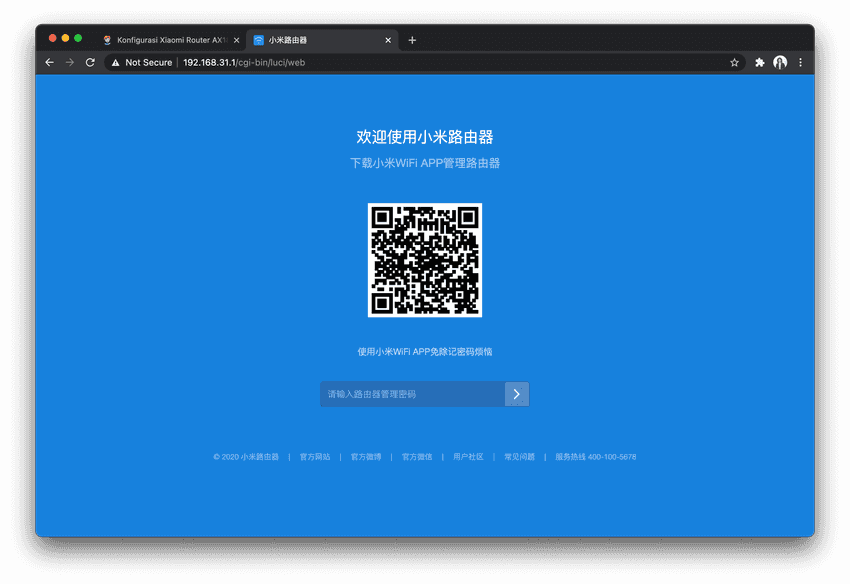
Task: Bookmark this page with the star icon
Action: click(x=734, y=62)
